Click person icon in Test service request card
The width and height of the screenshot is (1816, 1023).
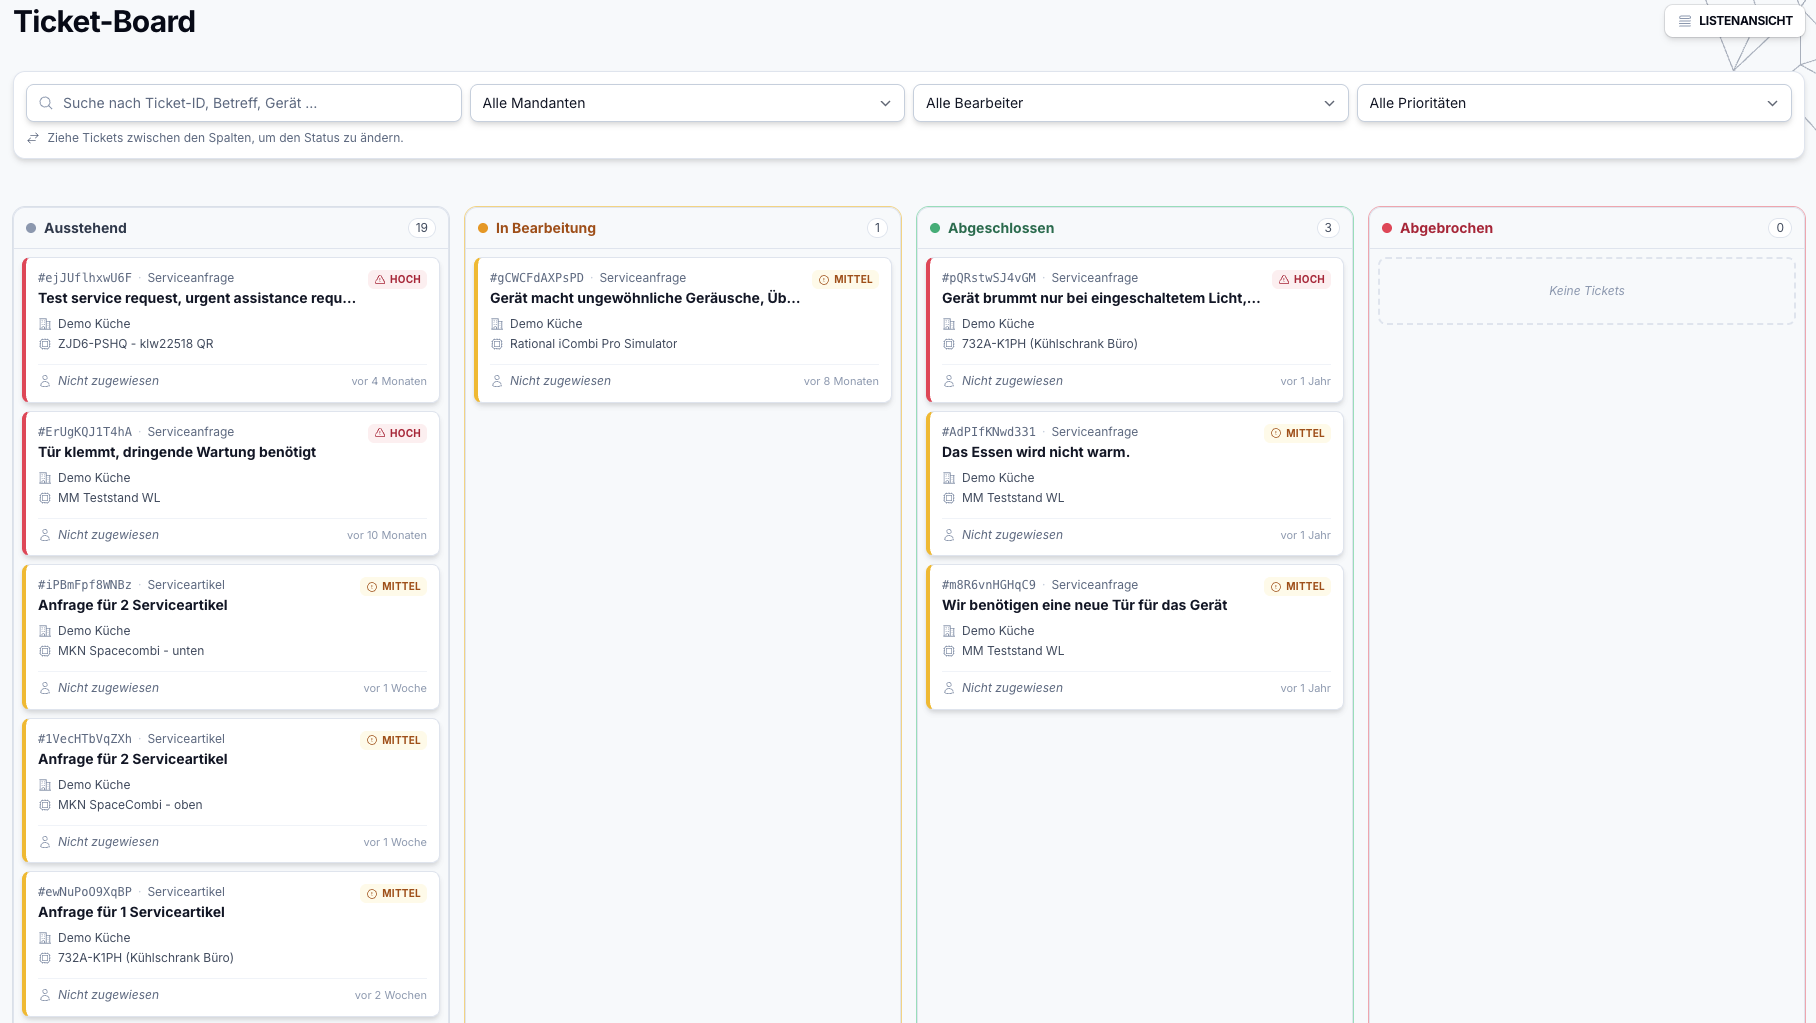45,381
